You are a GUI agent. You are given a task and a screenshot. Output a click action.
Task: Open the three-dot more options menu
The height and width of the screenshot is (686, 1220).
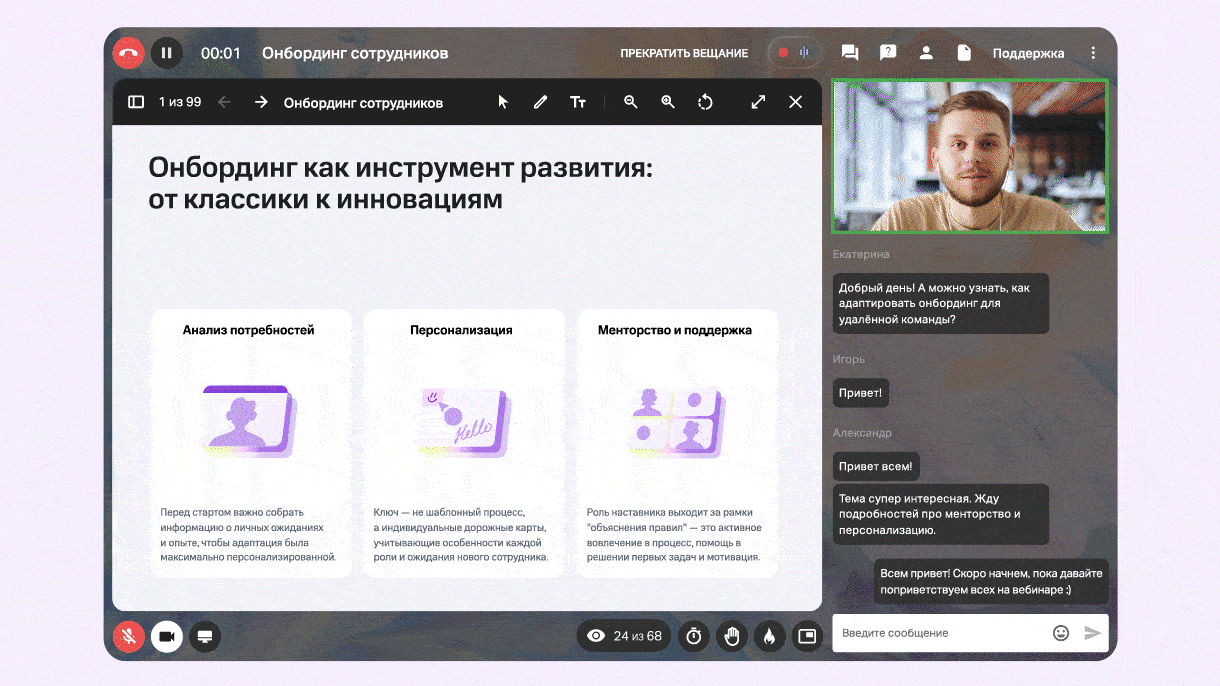pos(1093,53)
